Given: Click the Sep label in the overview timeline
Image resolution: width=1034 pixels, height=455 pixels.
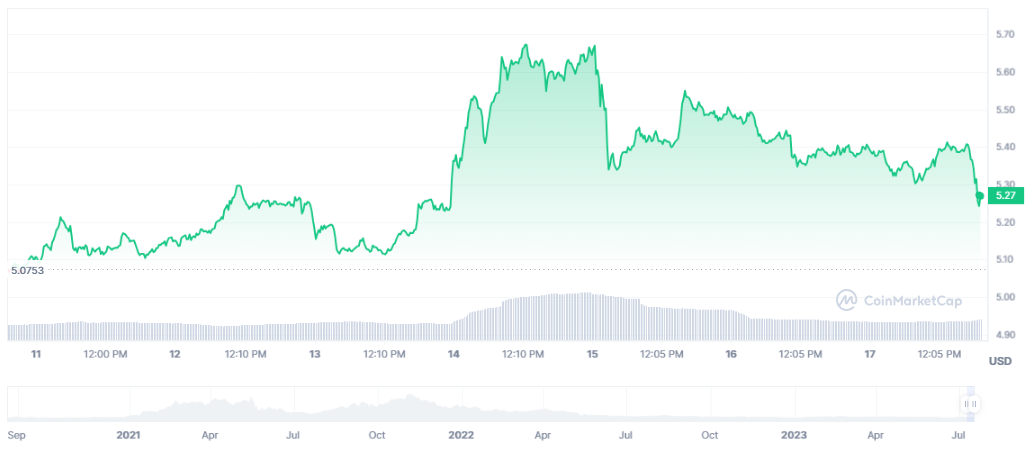Looking at the screenshot, I should [x=17, y=435].
